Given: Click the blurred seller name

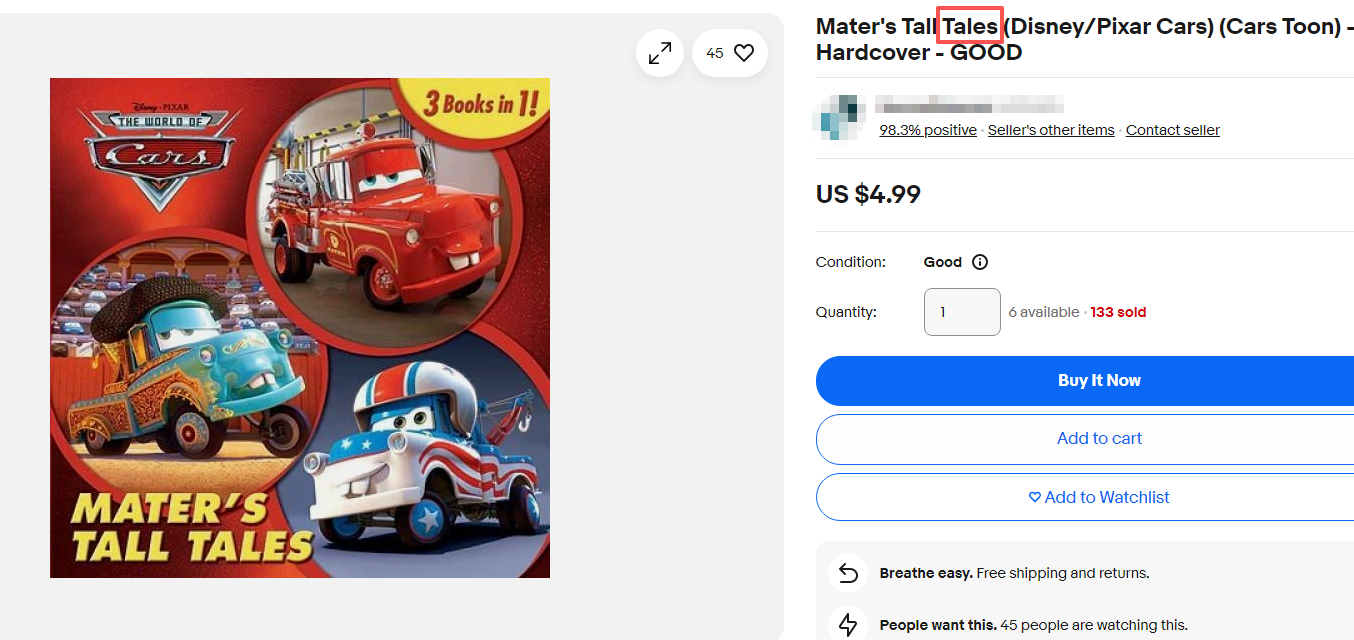Looking at the screenshot, I should click(x=968, y=105).
